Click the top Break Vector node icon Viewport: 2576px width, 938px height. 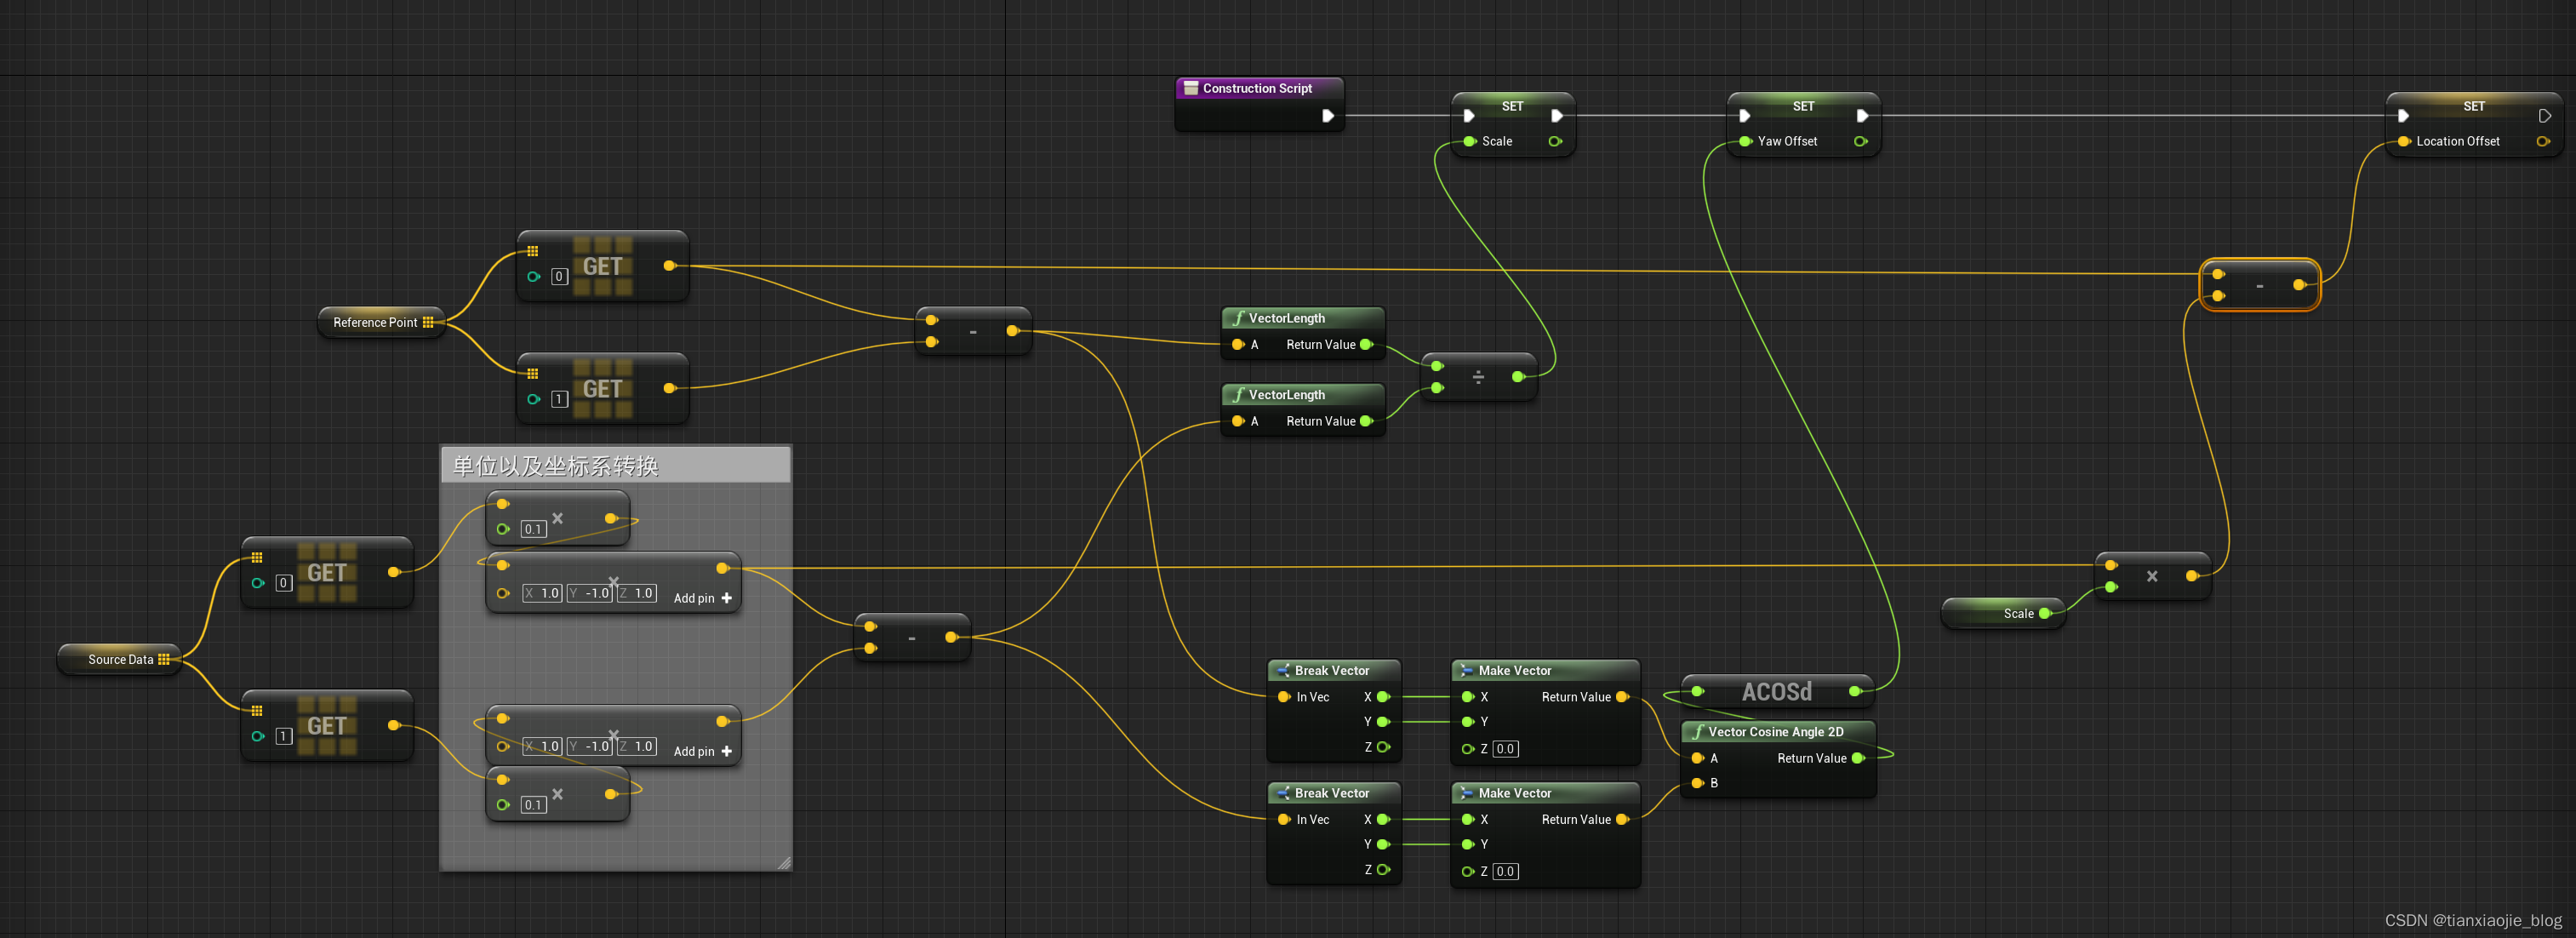(x=1283, y=671)
